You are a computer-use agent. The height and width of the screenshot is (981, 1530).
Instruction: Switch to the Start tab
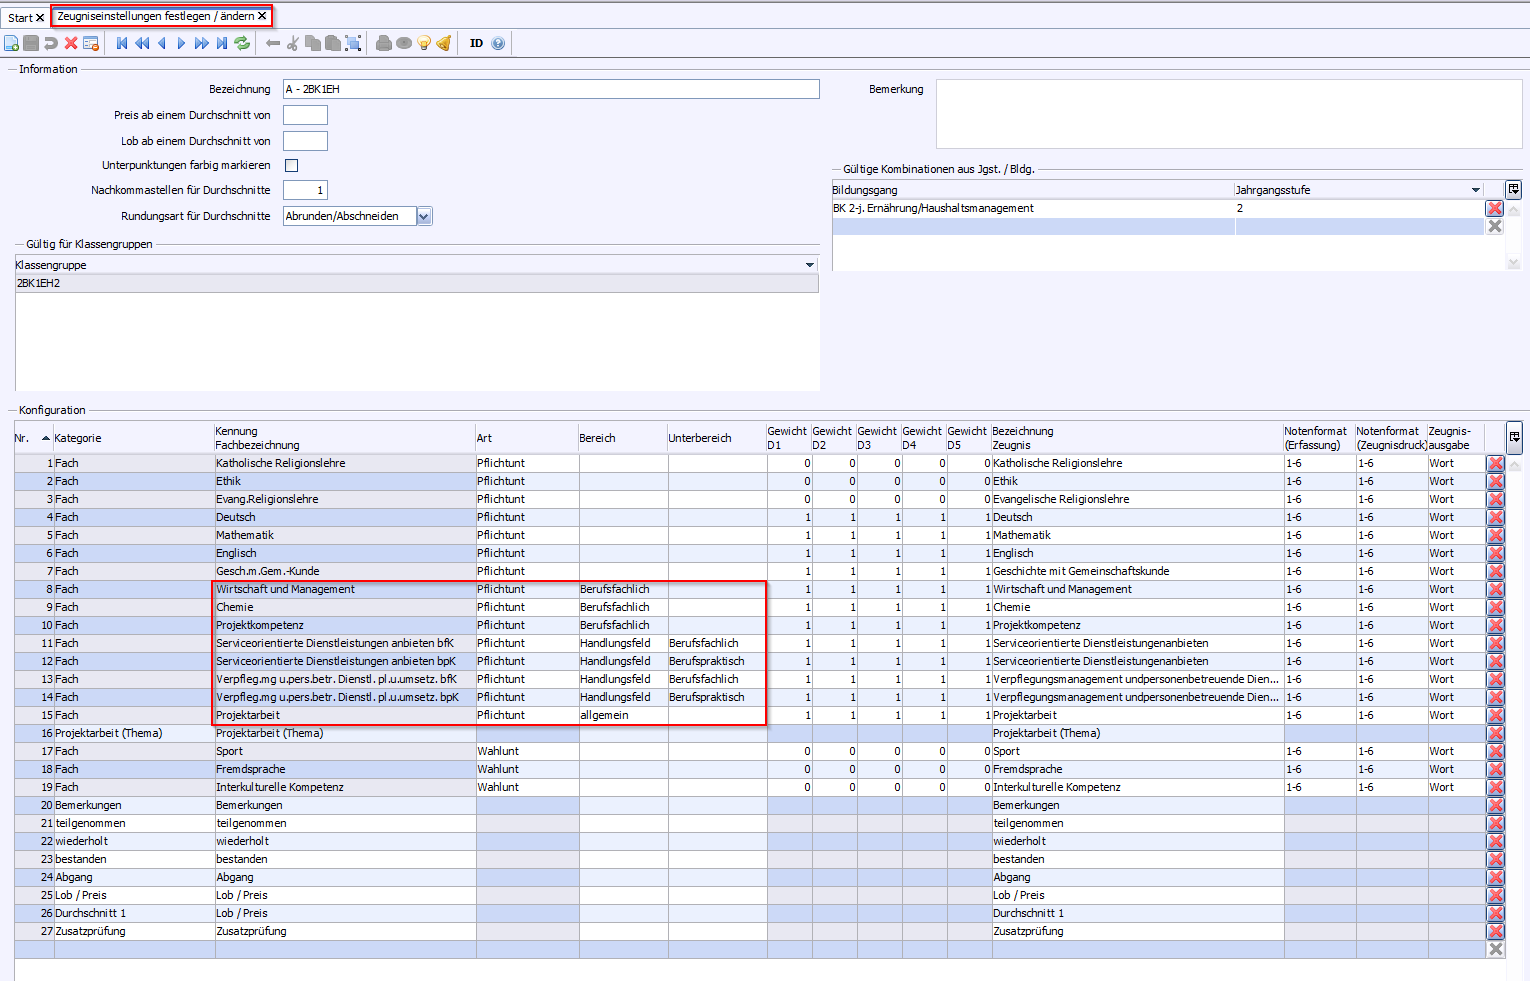click(x=20, y=18)
